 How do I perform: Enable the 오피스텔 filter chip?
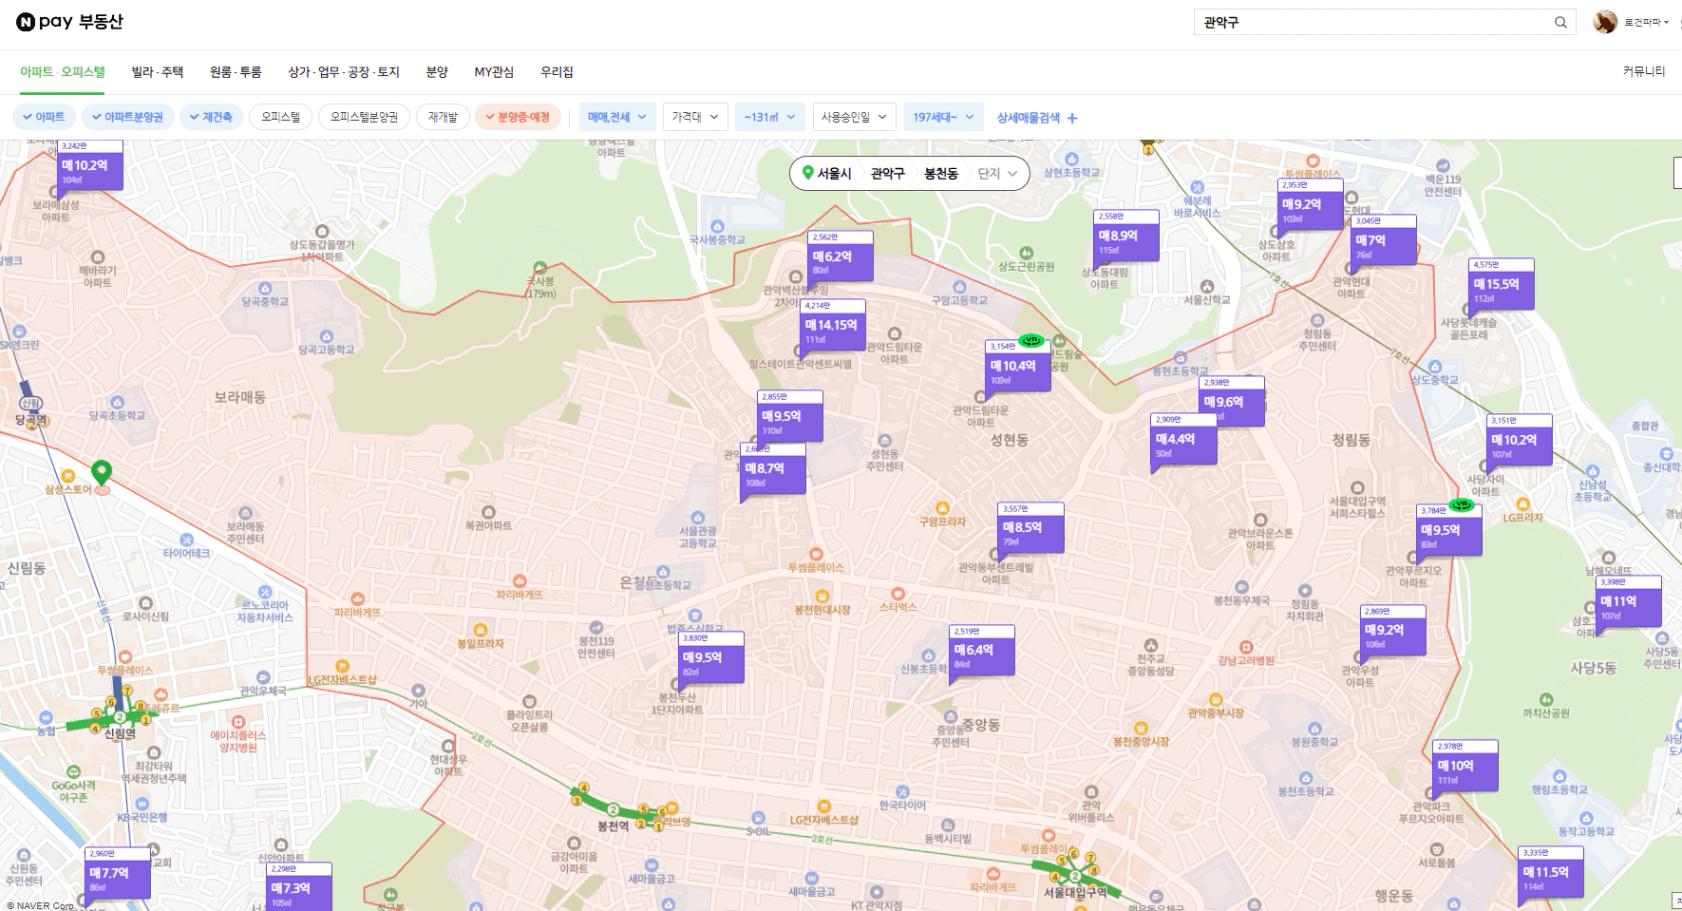point(281,117)
